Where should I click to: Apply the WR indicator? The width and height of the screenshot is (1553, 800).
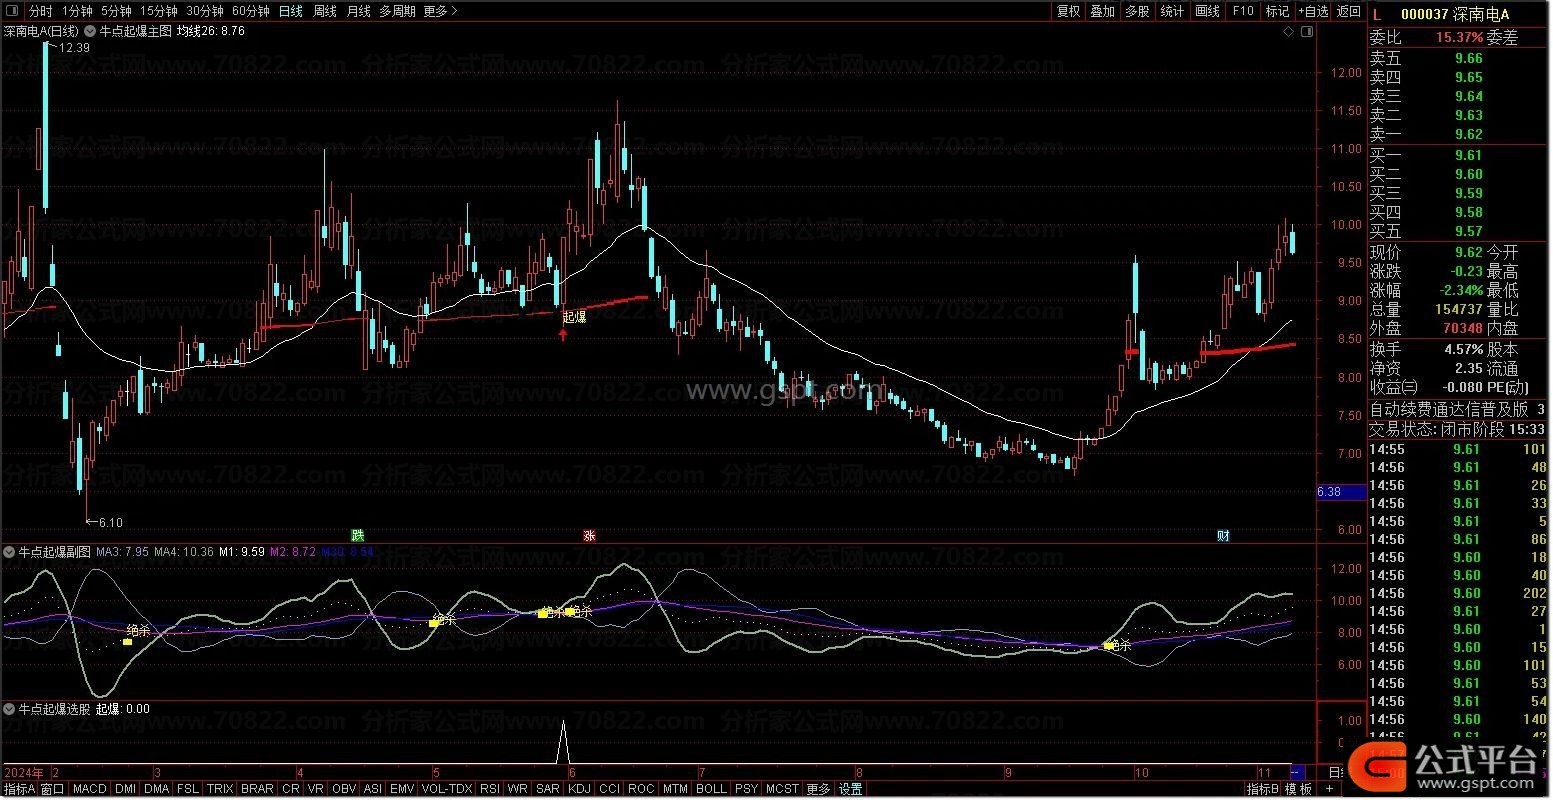518,789
